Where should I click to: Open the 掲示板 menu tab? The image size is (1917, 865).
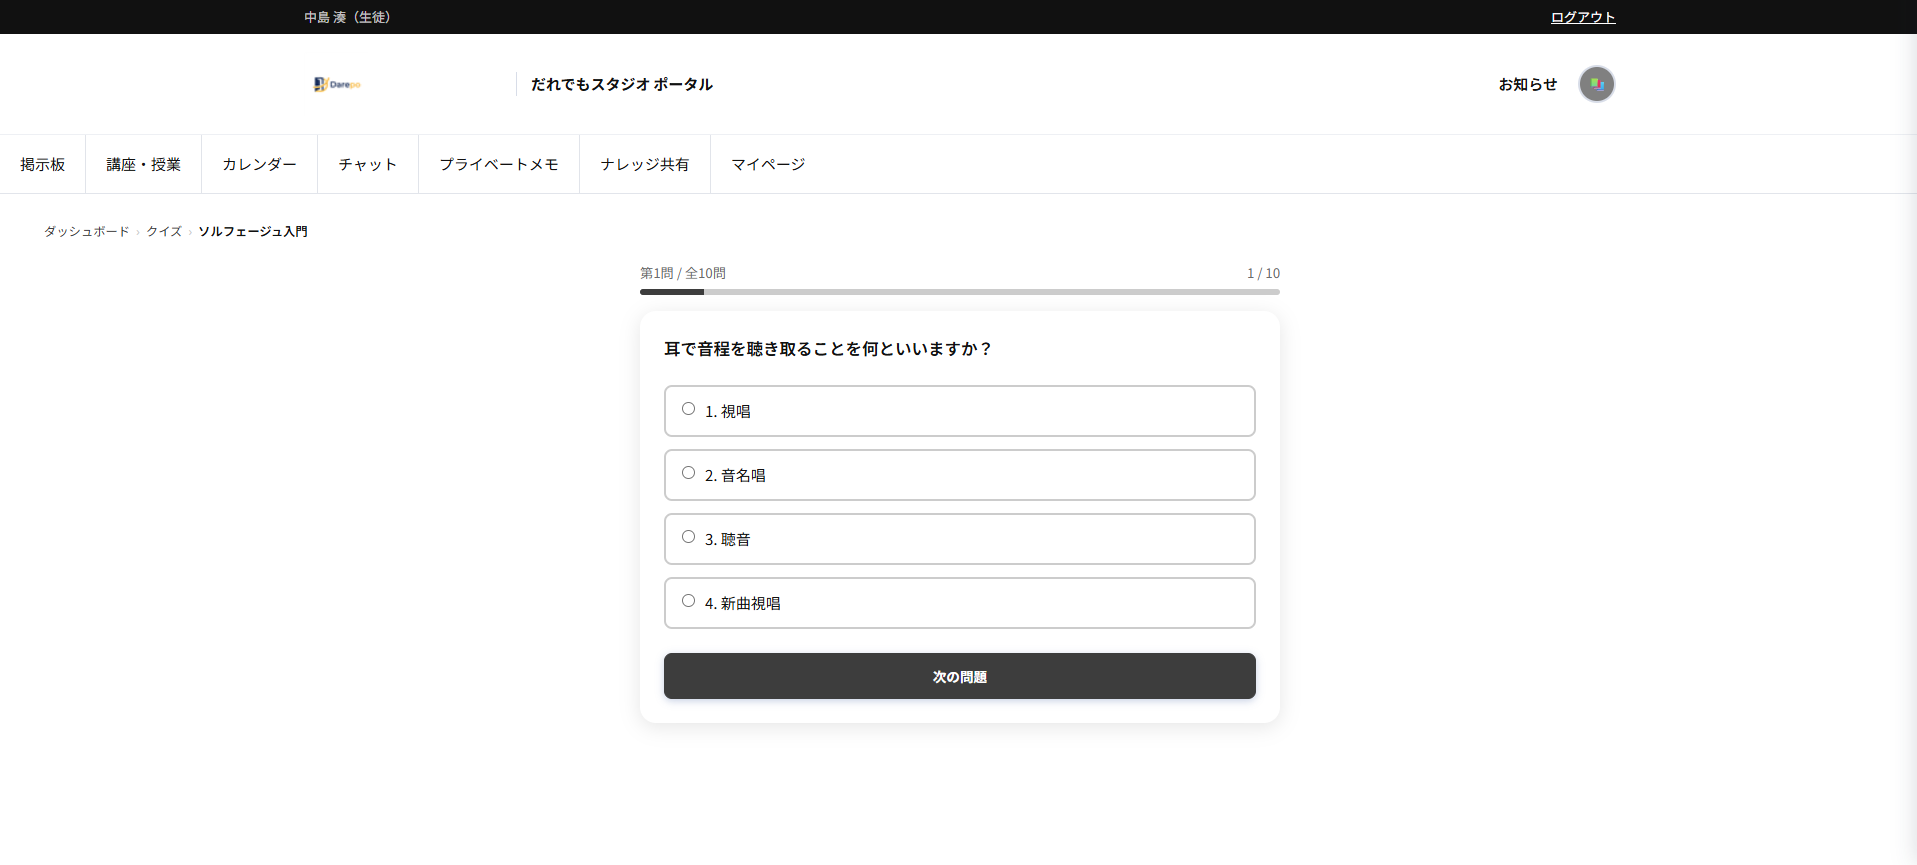click(x=43, y=164)
